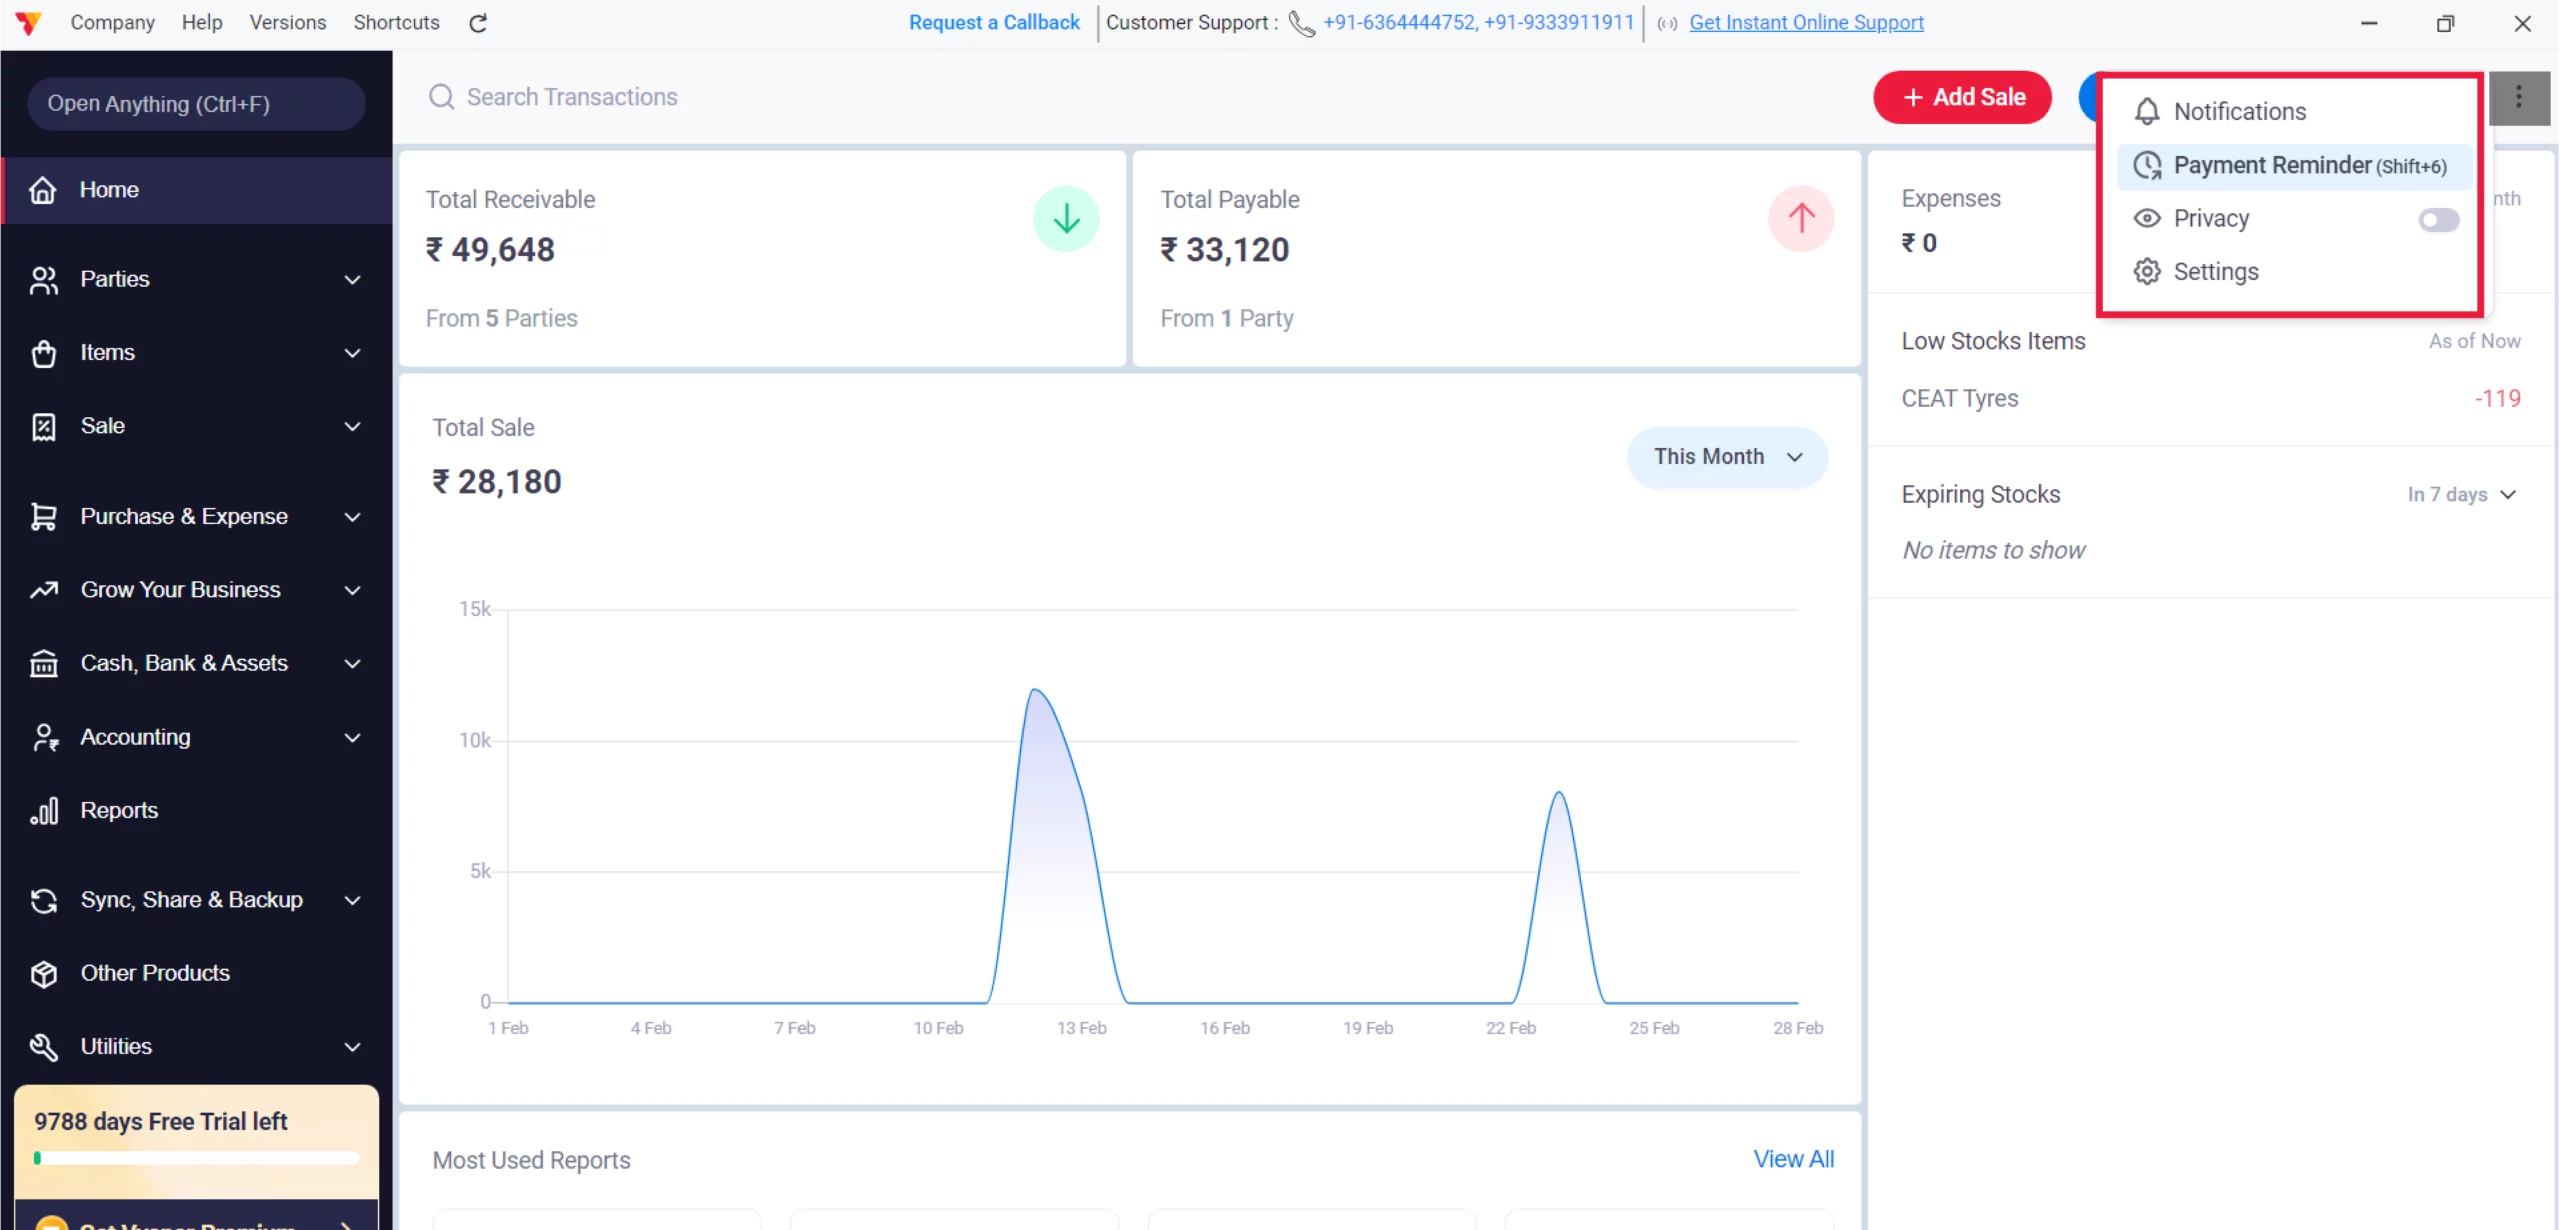Toggle the Privacy switch on
2560x1230 pixels.
2438,219
